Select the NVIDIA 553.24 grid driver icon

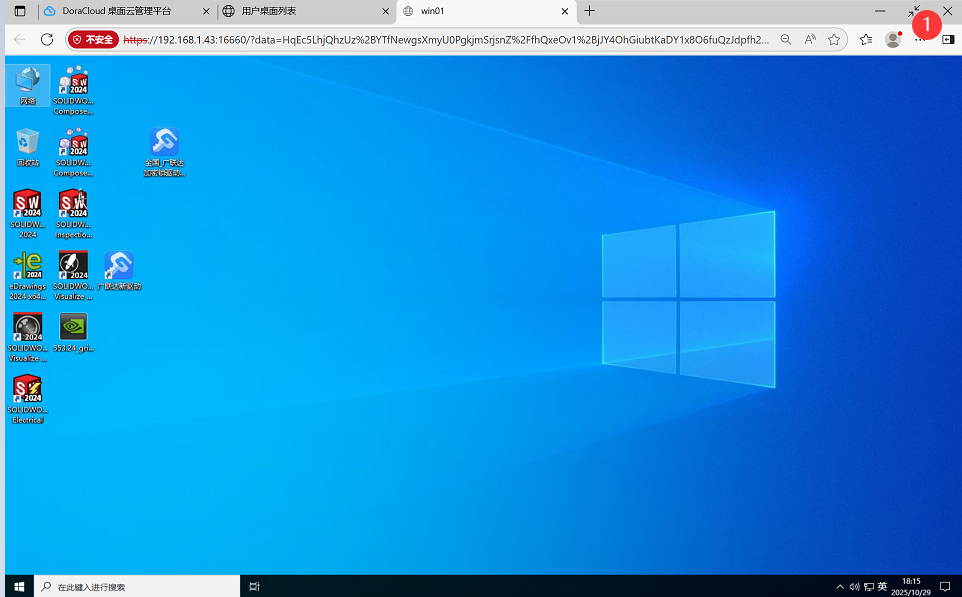coord(73,327)
